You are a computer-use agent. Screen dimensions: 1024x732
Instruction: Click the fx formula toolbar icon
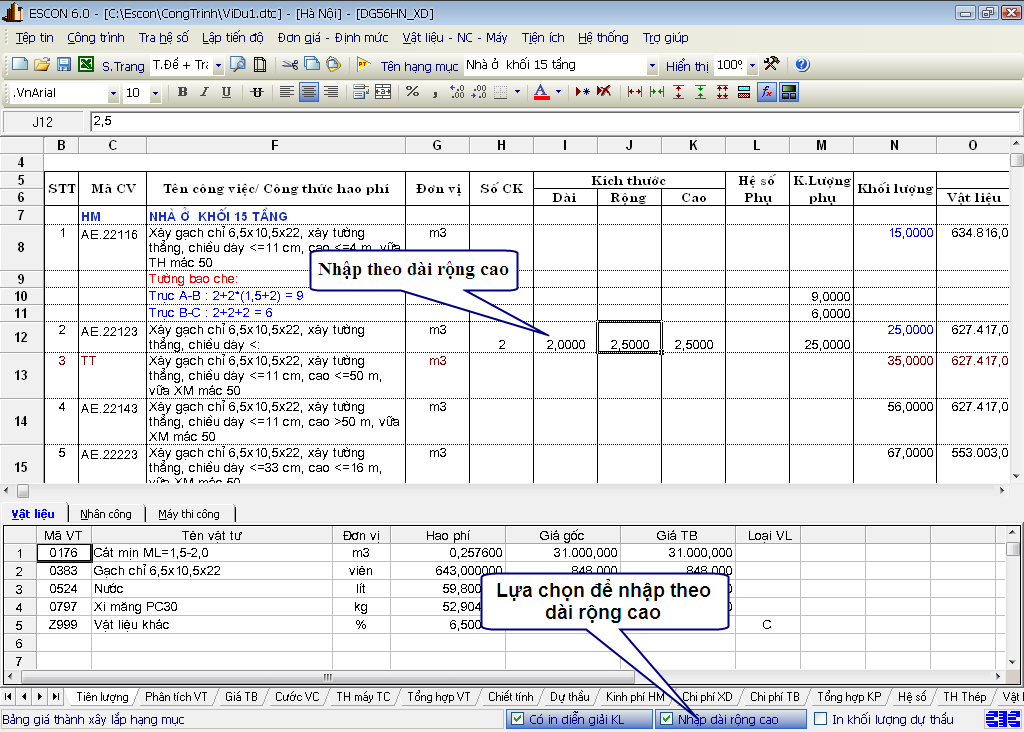point(767,92)
